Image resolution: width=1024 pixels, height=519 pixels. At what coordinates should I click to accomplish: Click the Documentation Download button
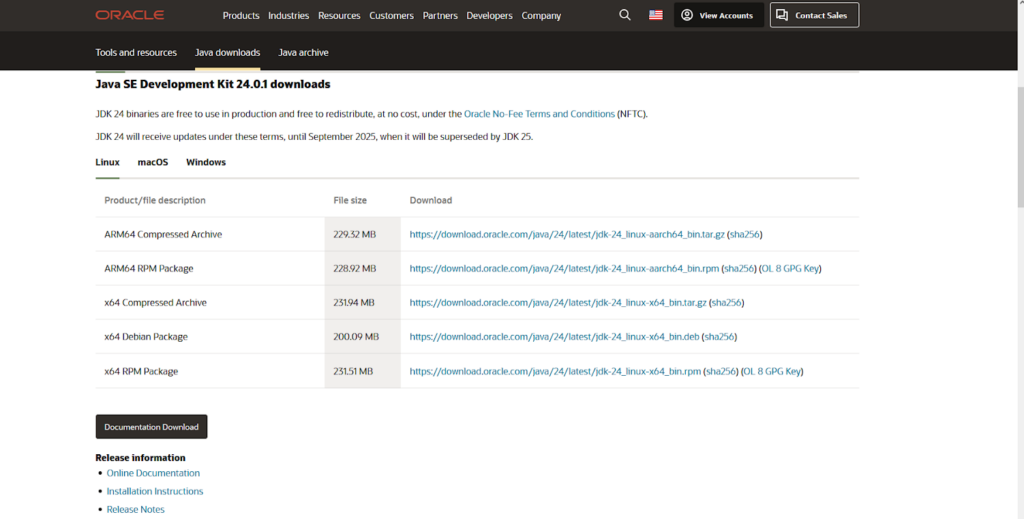coord(152,427)
